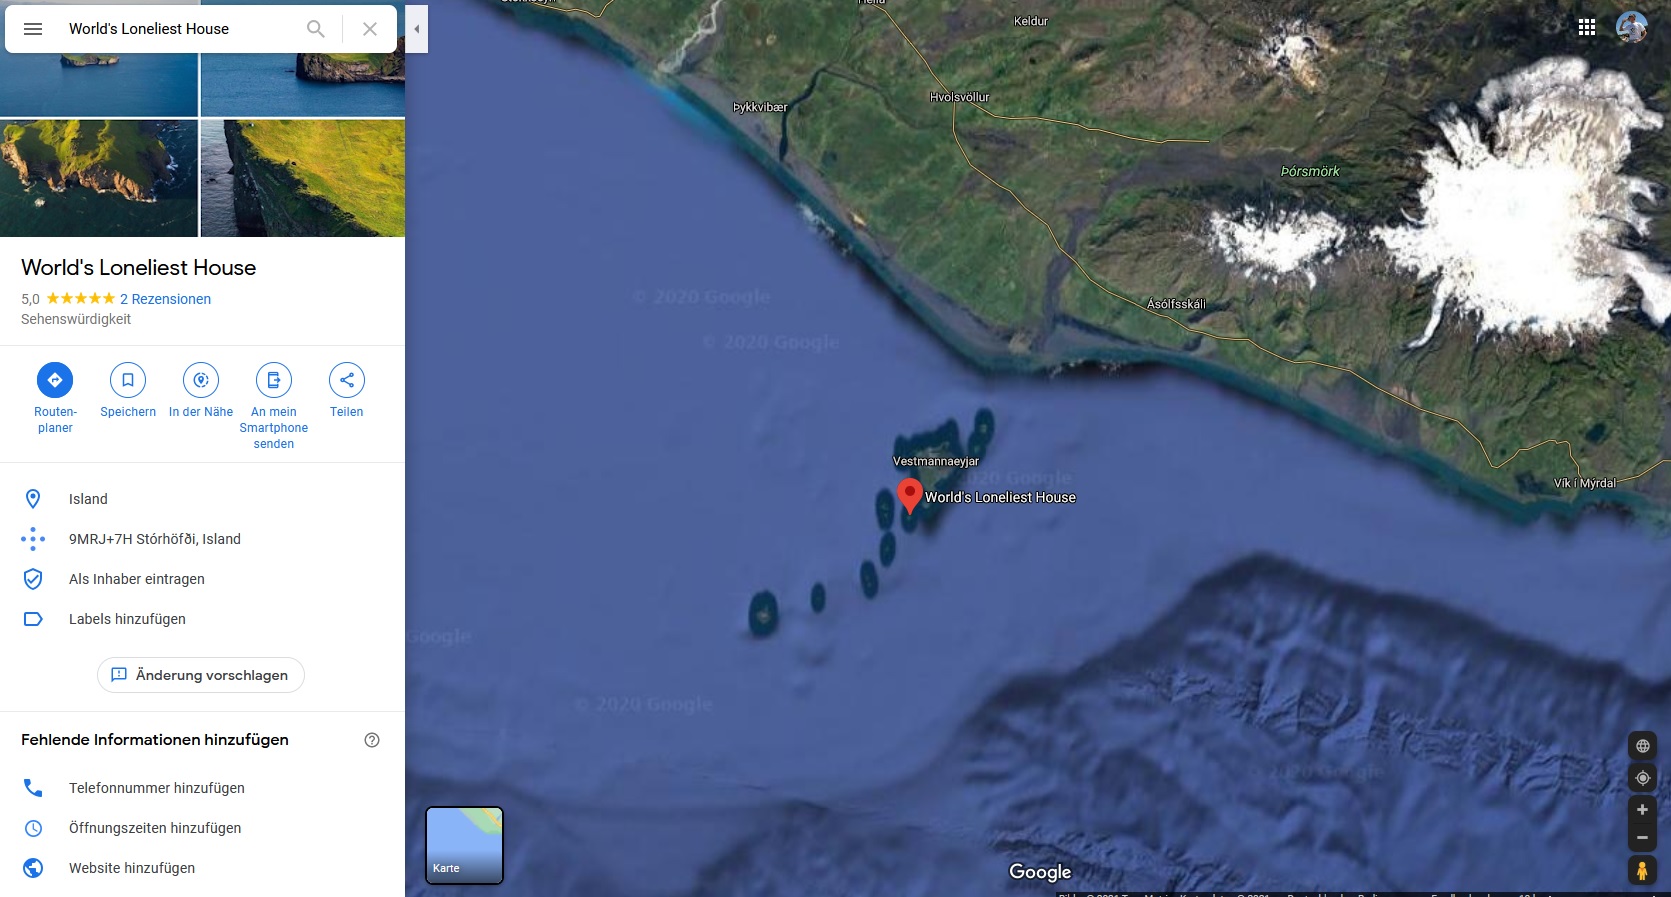1671x897 pixels.
Task: Open the top-right cliff photo
Action: tap(303, 85)
